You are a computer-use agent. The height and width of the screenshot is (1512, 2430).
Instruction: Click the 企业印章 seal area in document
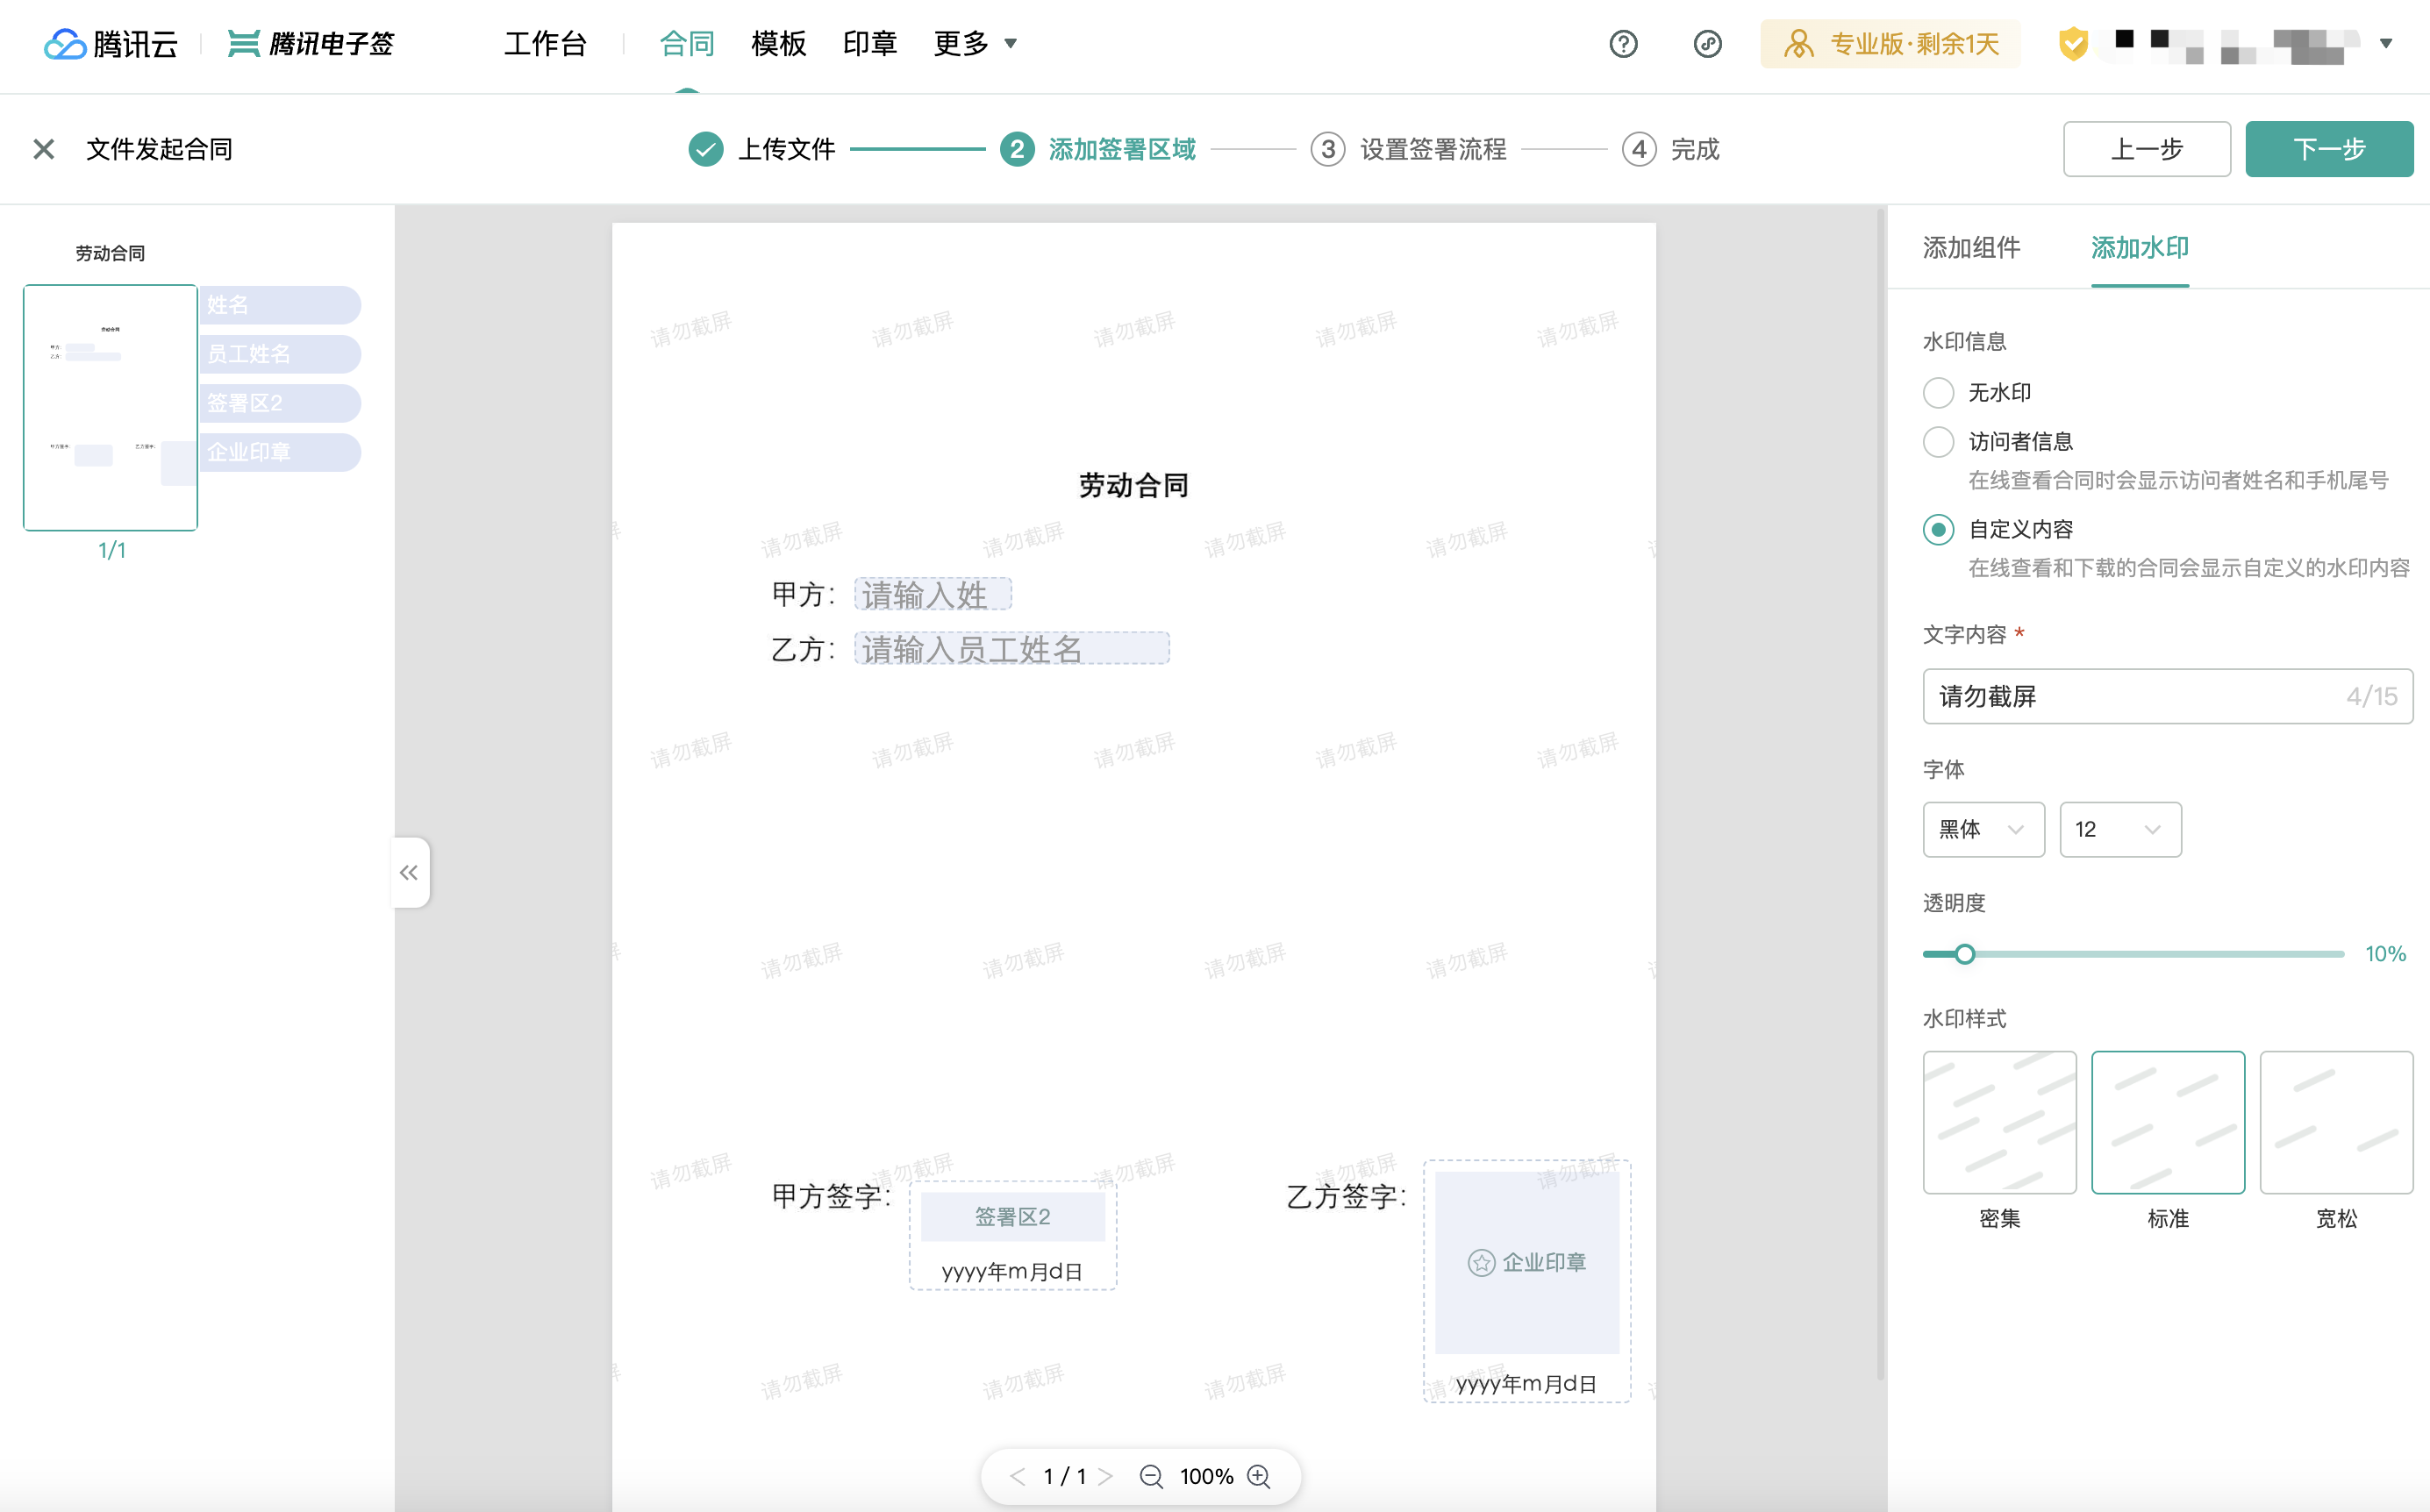point(1527,1262)
